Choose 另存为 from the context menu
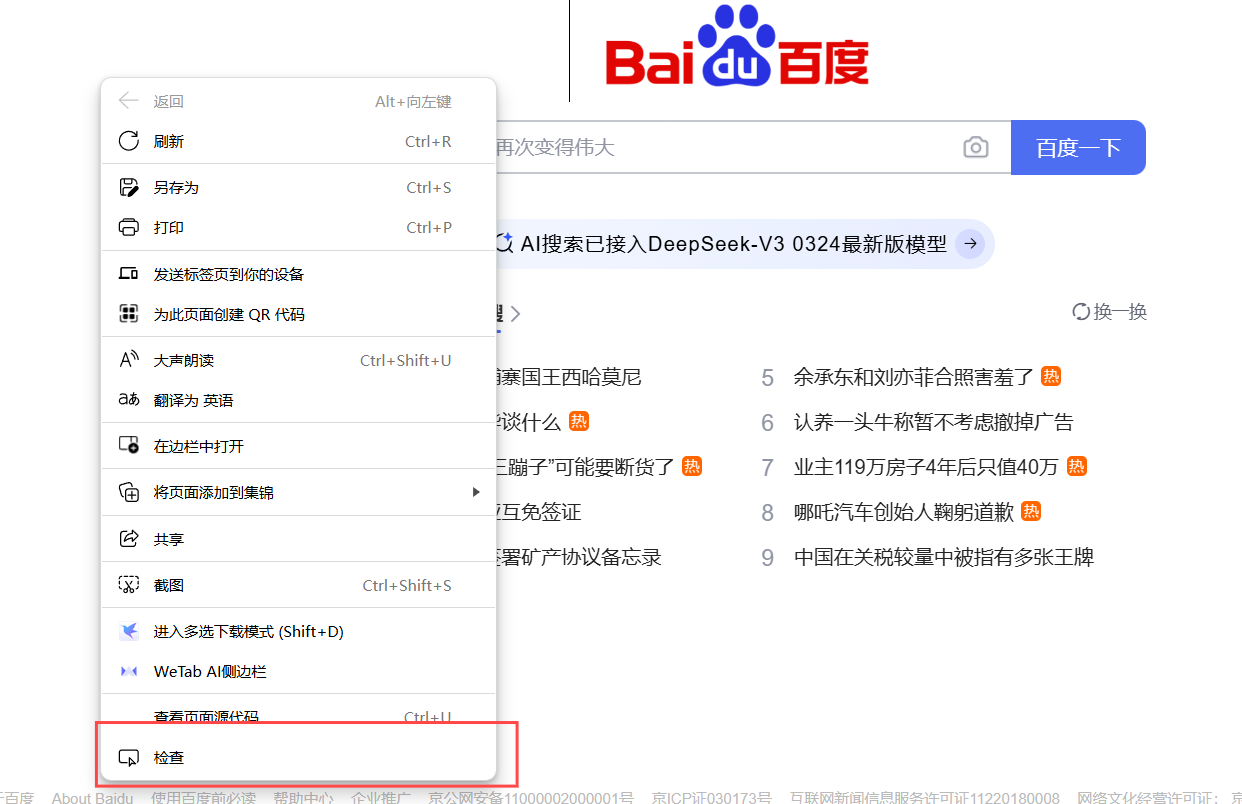The image size is (1242, 804). pos(298,187)
